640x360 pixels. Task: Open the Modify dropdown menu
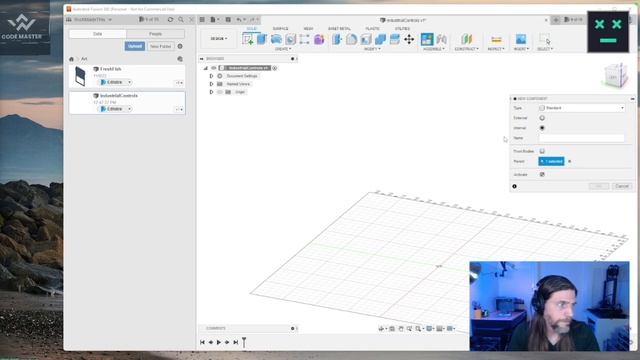click(x=372, y=49)
